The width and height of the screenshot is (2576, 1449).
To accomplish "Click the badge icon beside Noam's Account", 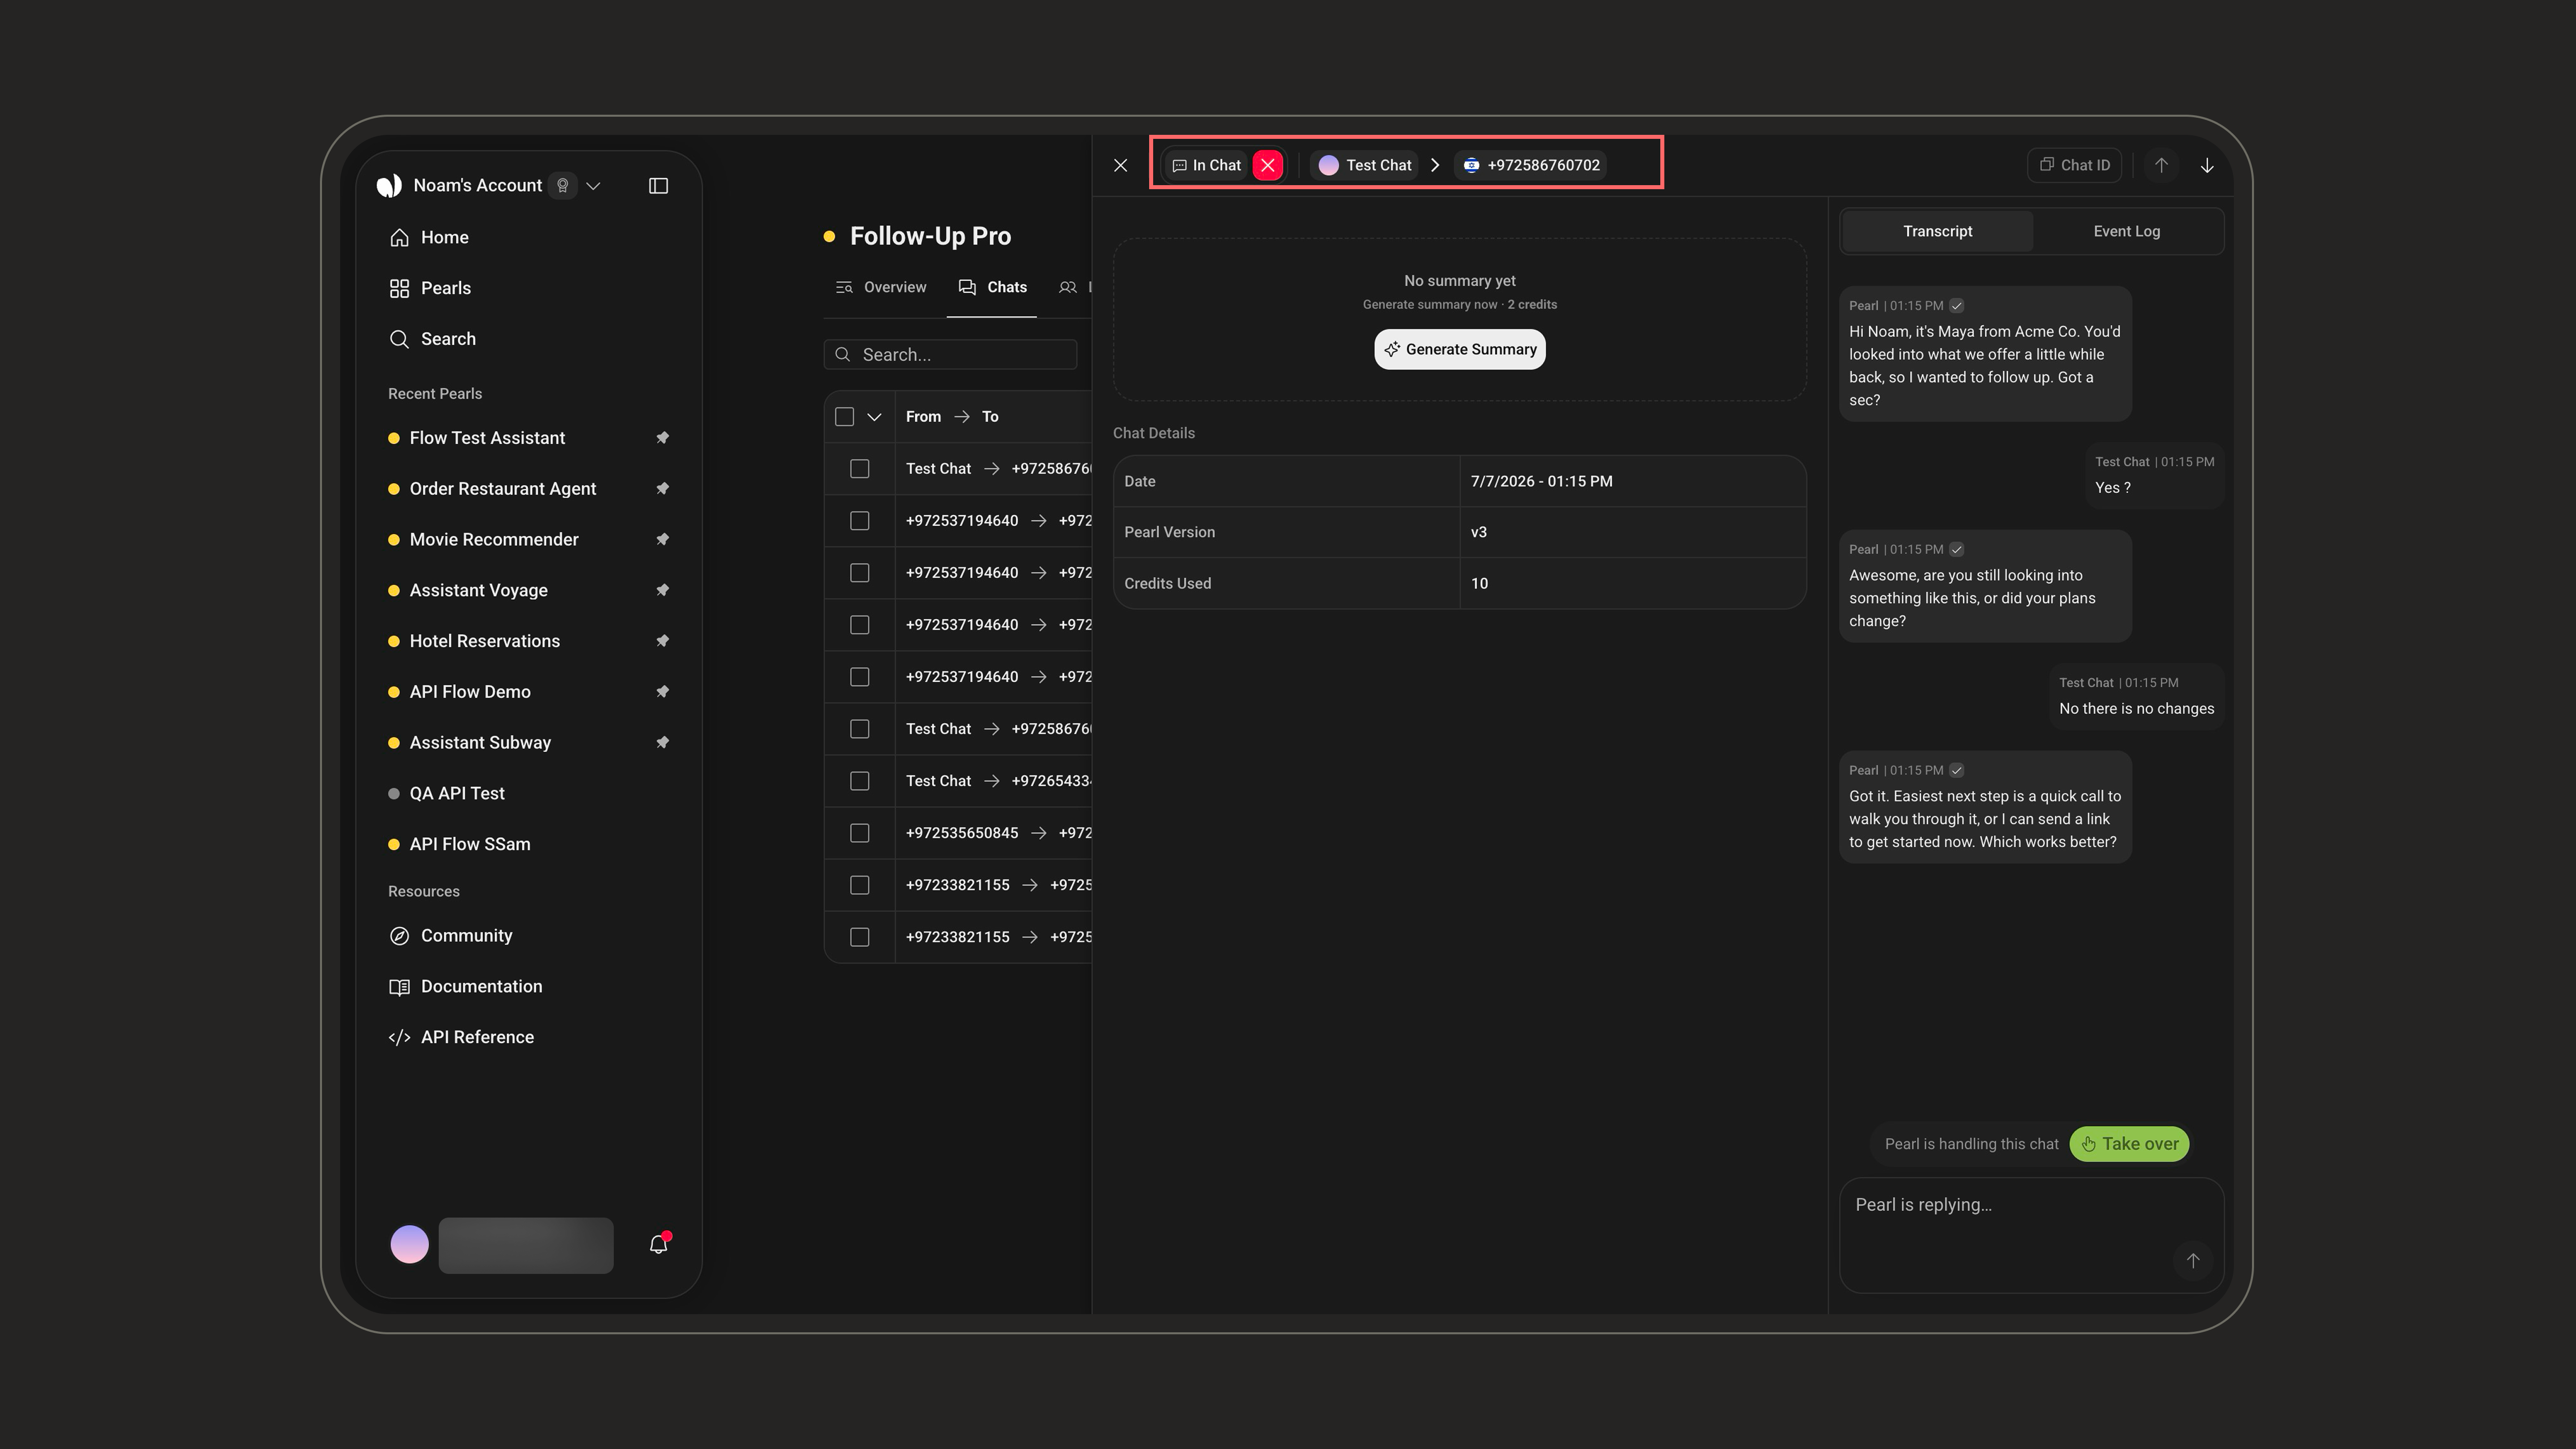I will point(562,186).
